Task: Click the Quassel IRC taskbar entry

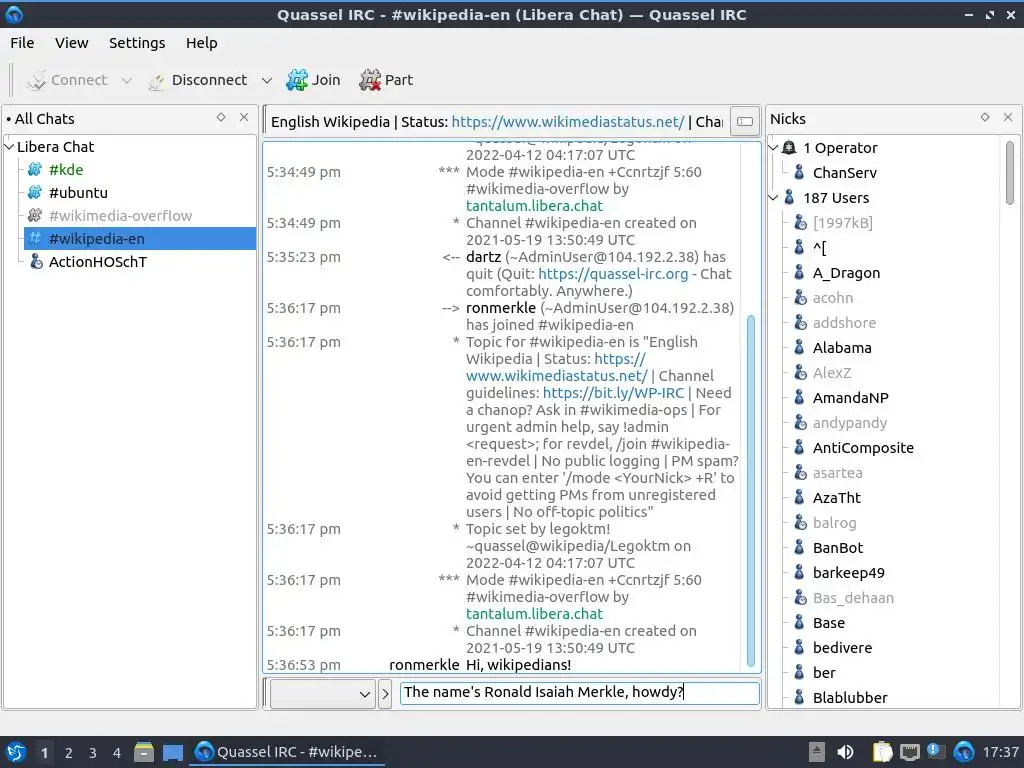Action: pyautogui.click(x=286, y=752)
